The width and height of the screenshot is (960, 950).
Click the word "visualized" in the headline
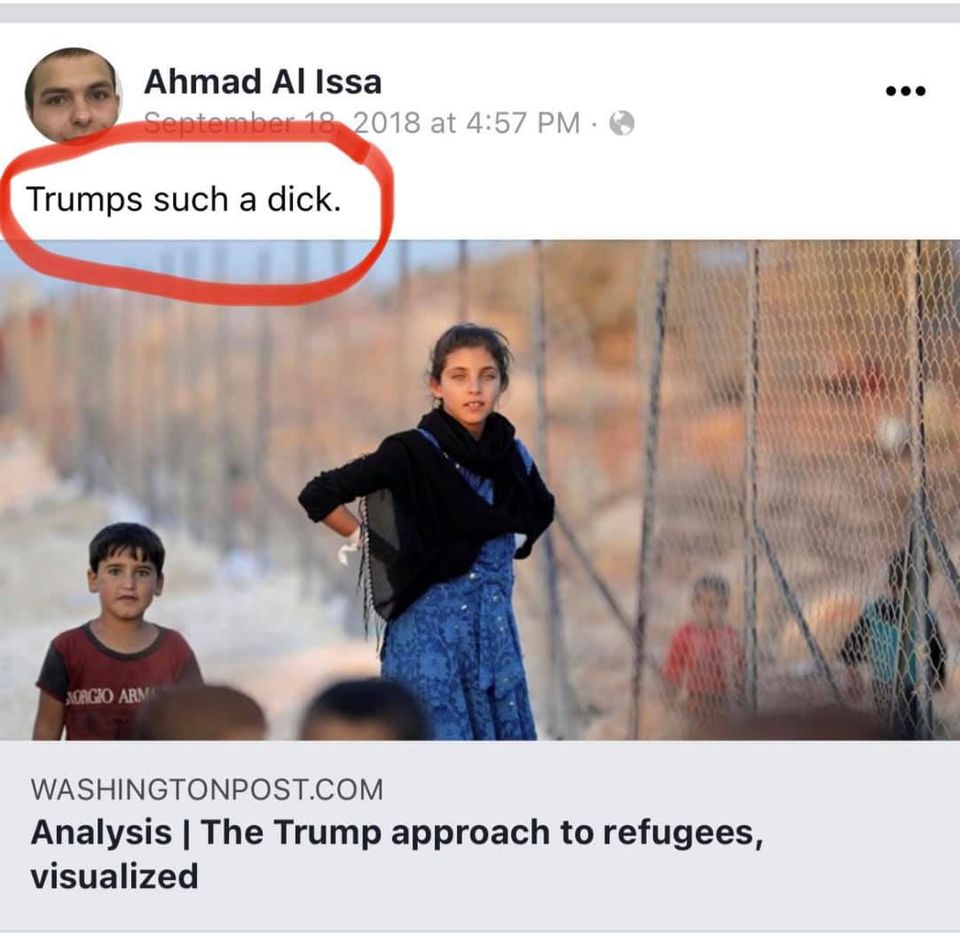click(114, 876)
